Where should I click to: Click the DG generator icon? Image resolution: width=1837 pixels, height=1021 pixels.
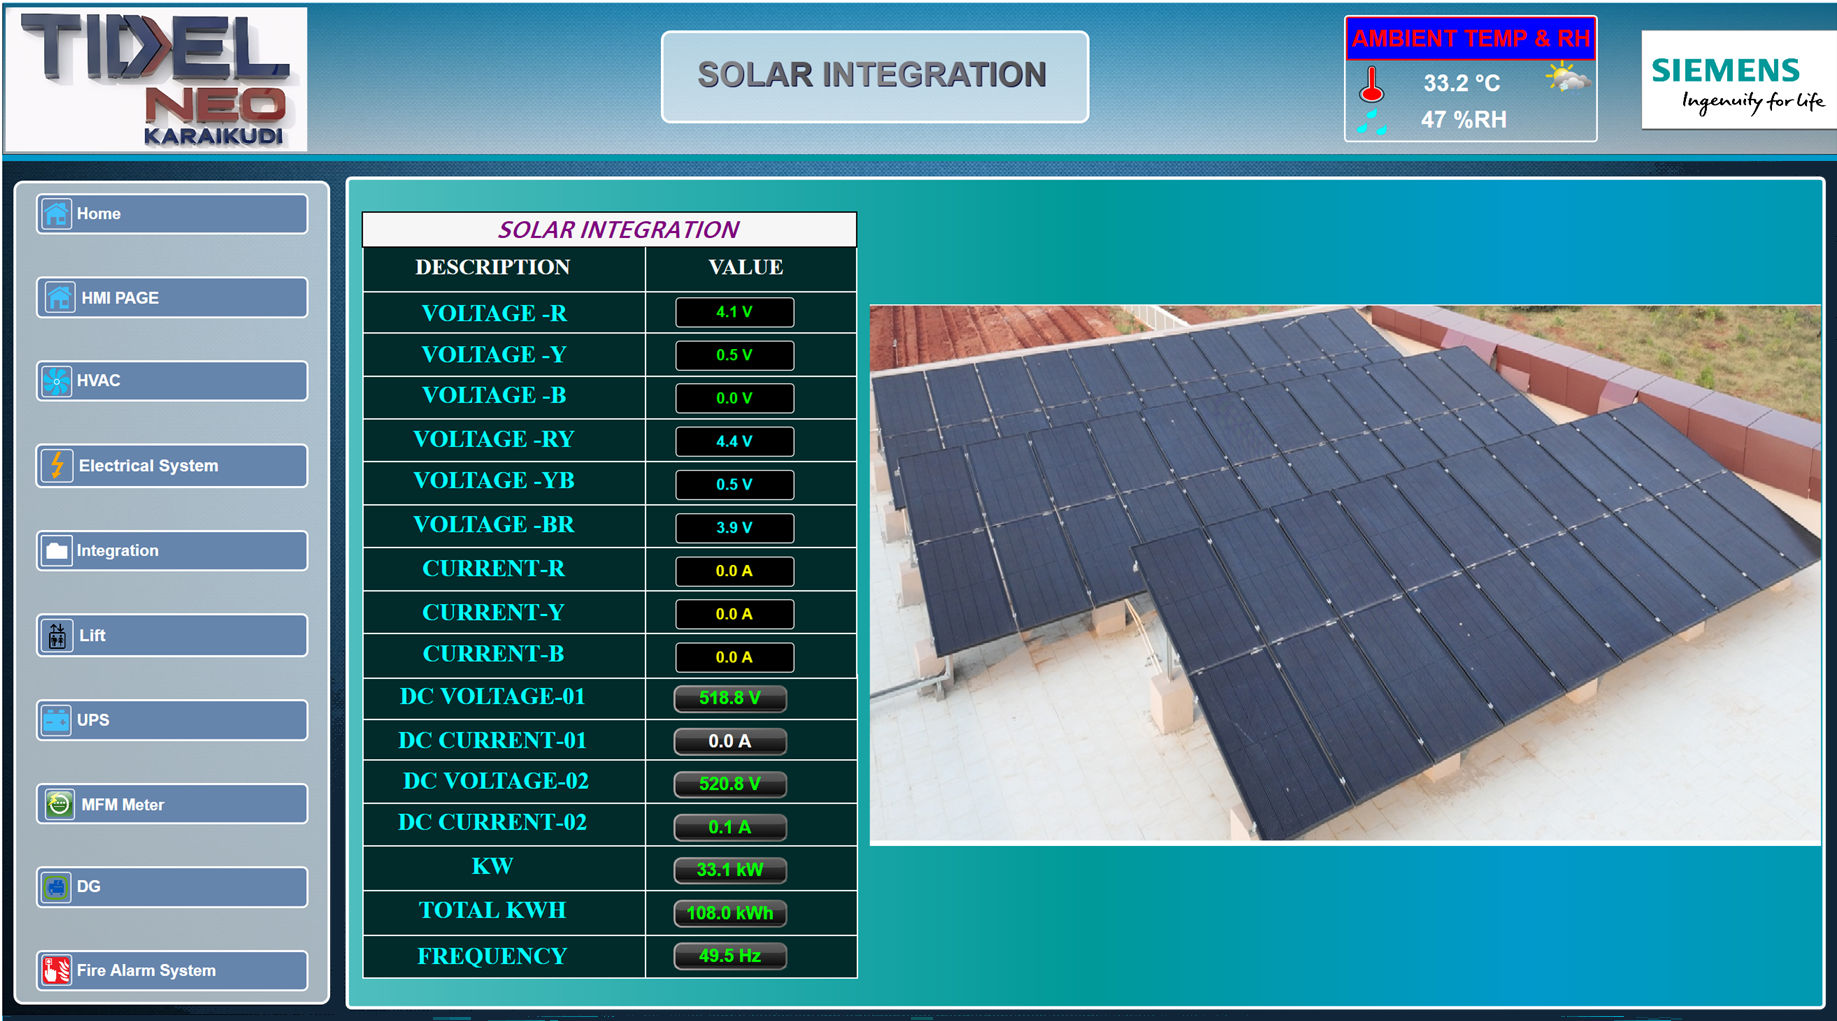pos(56,887)
